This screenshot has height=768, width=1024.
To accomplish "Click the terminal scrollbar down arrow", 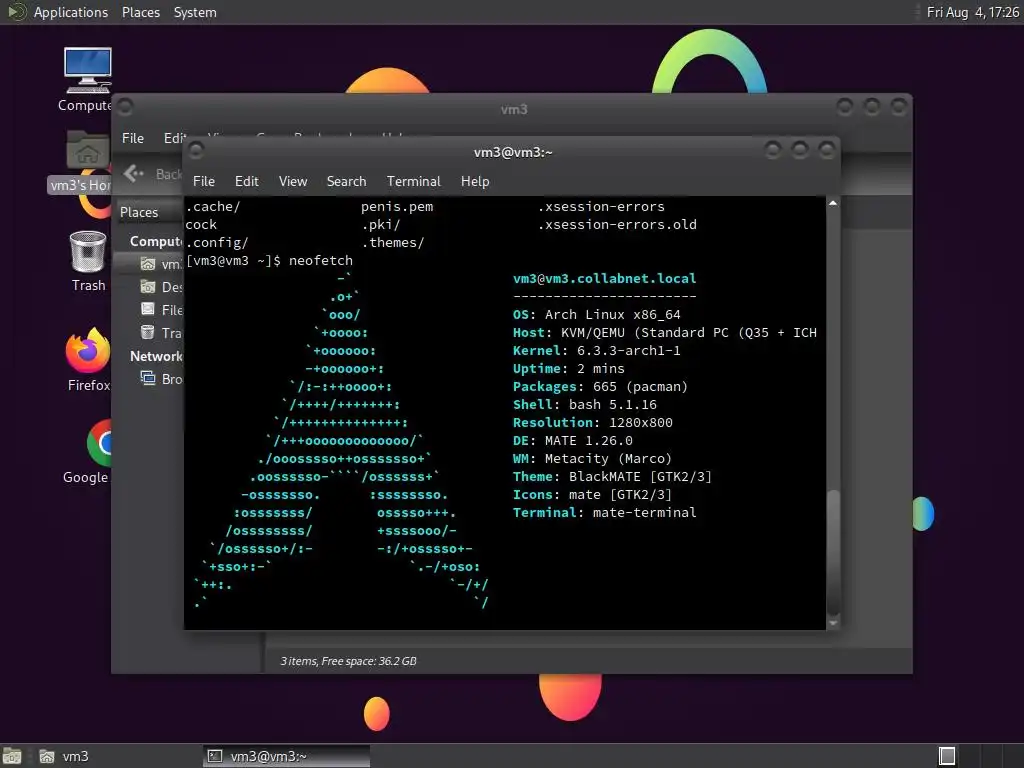I will tap(833, 623).
